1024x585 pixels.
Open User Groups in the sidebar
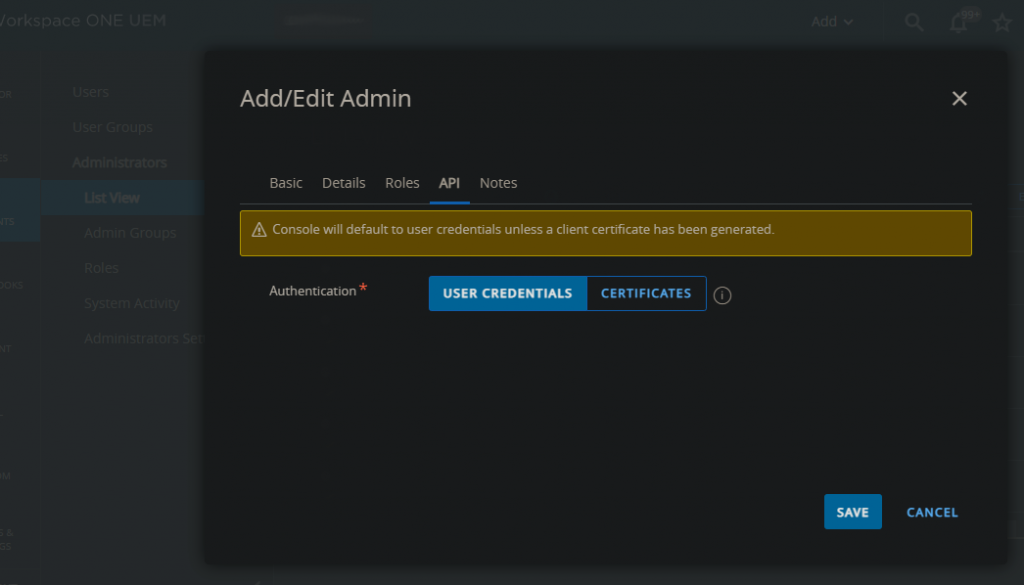click(x=112, y=127)
